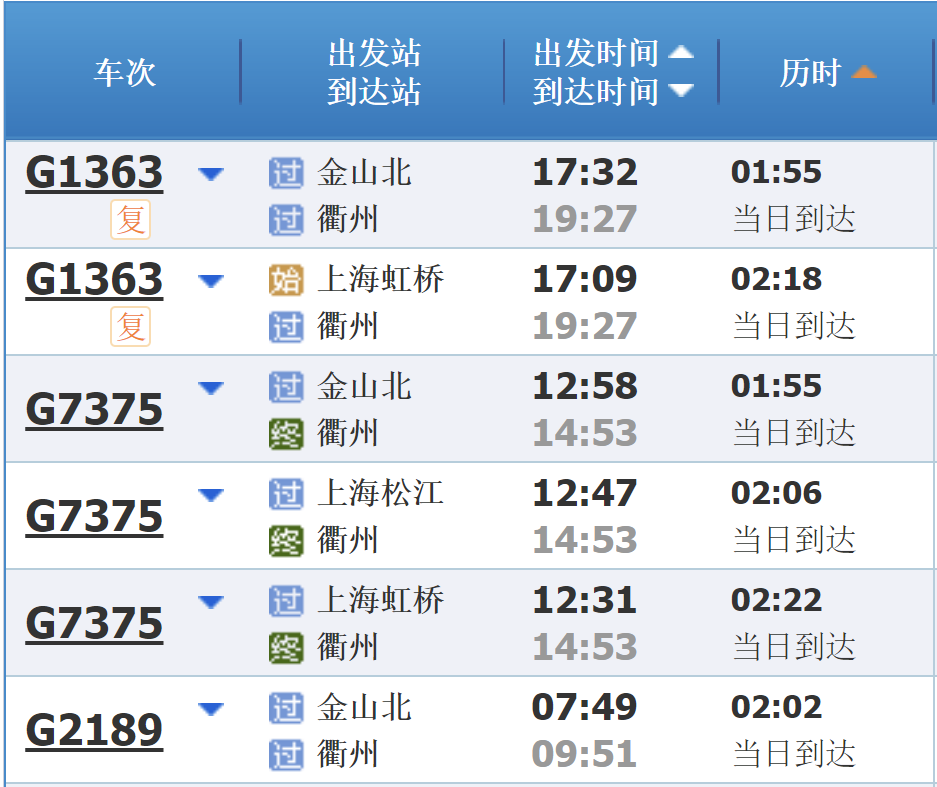The image size is (937, 787).
Task: Toggle descending sort on 到达时间
Action: pyautogui.click(x=682, y=88)
